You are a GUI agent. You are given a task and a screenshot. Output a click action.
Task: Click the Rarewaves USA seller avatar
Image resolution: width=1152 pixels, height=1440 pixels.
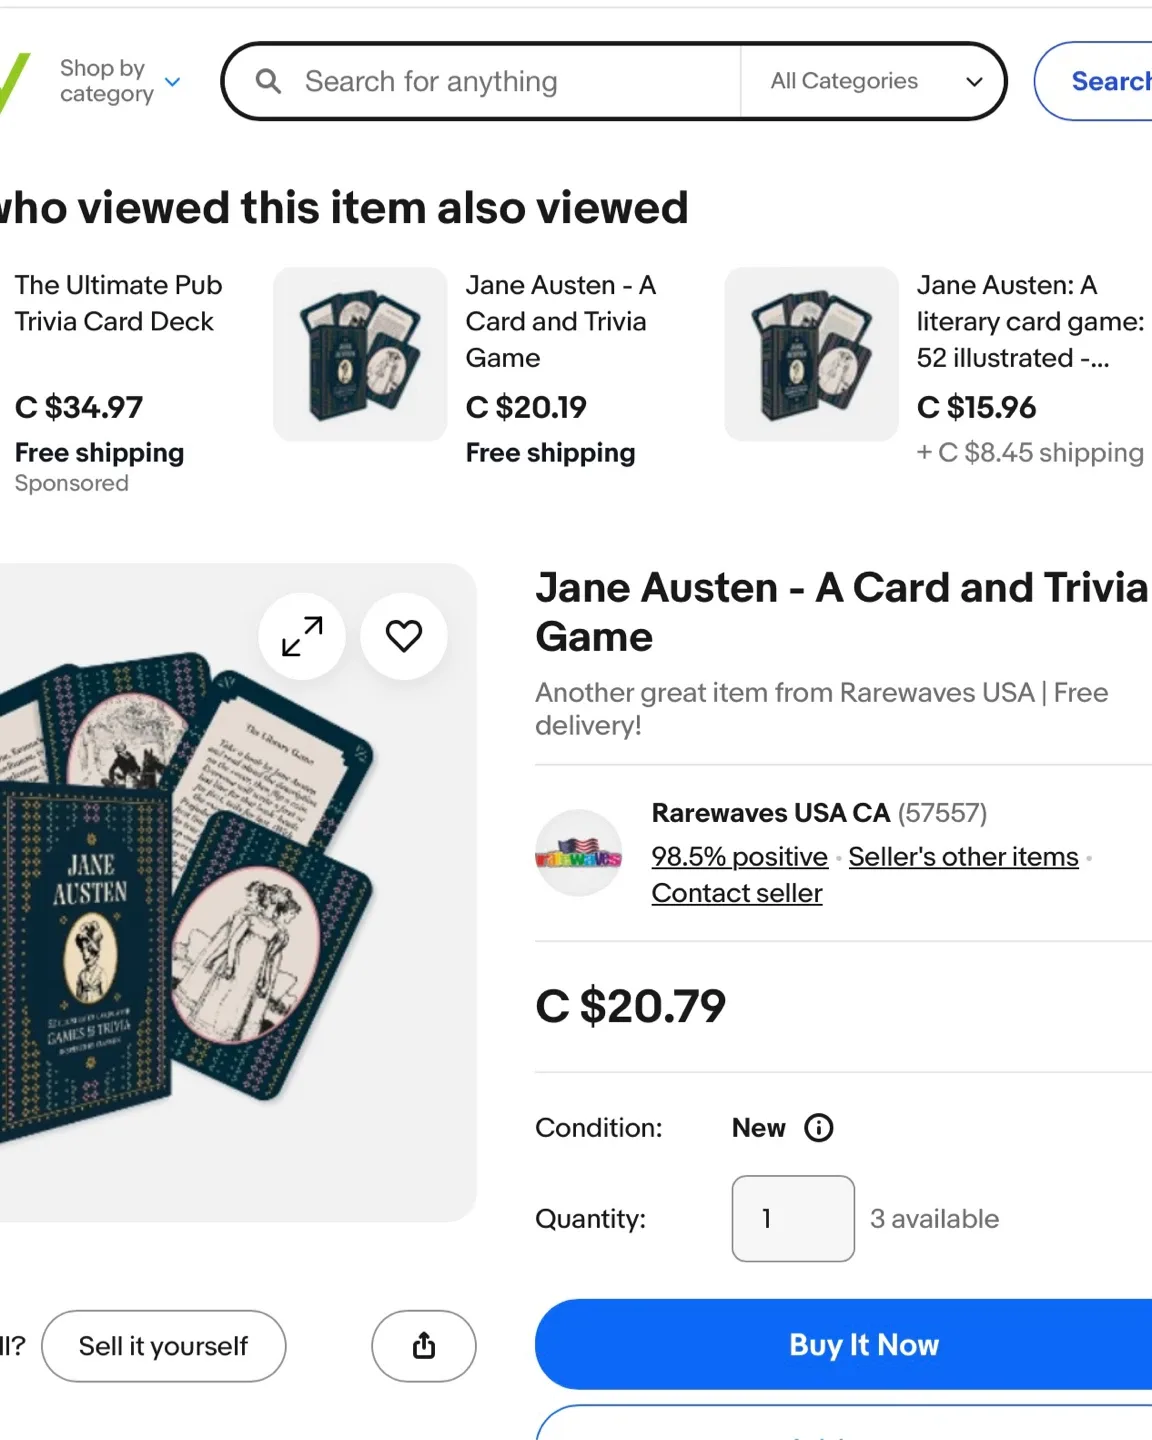tap(579, 853)
